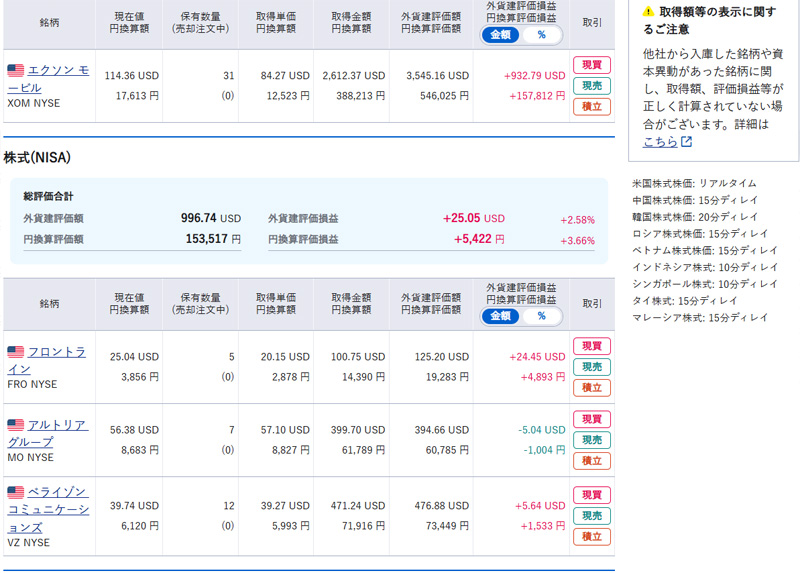
Task: Switch top table toggle to percent display
Action: [542, 35]
